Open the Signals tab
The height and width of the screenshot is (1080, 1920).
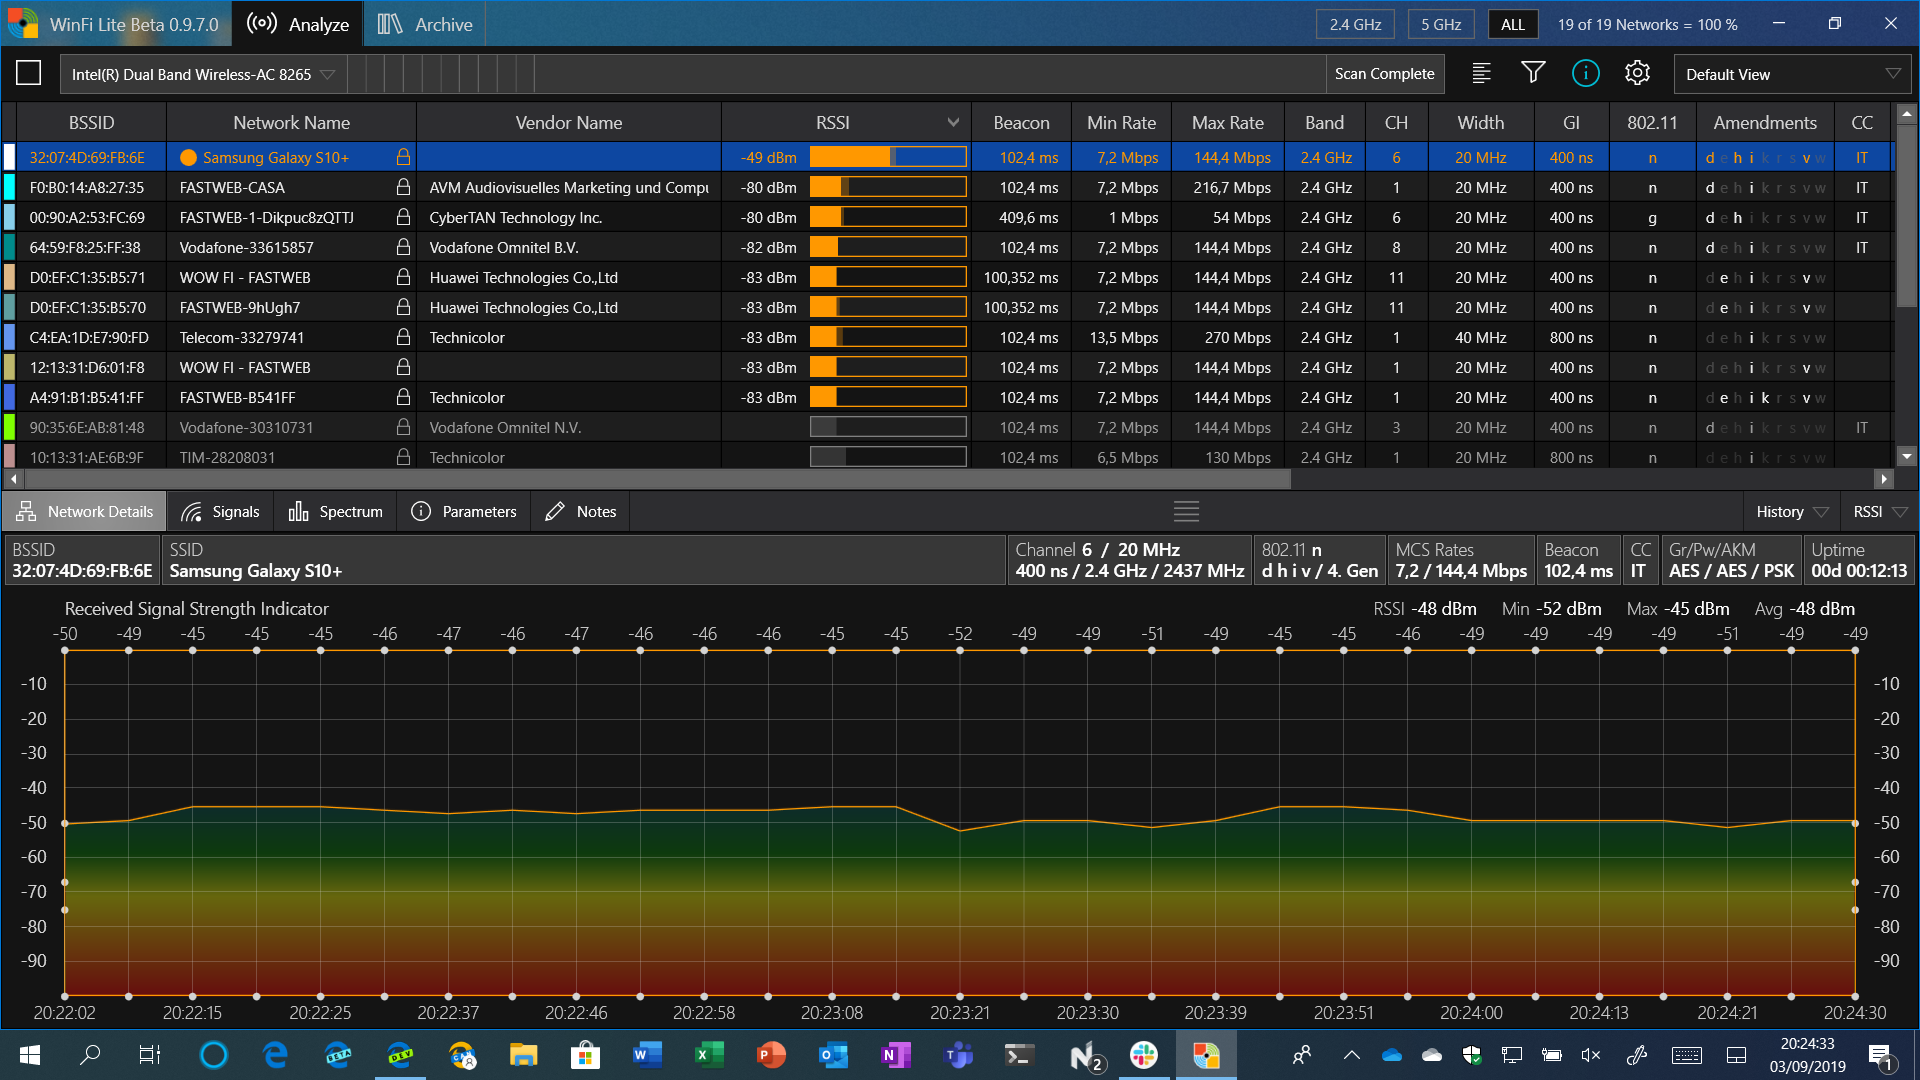click(x=220, y=512)
